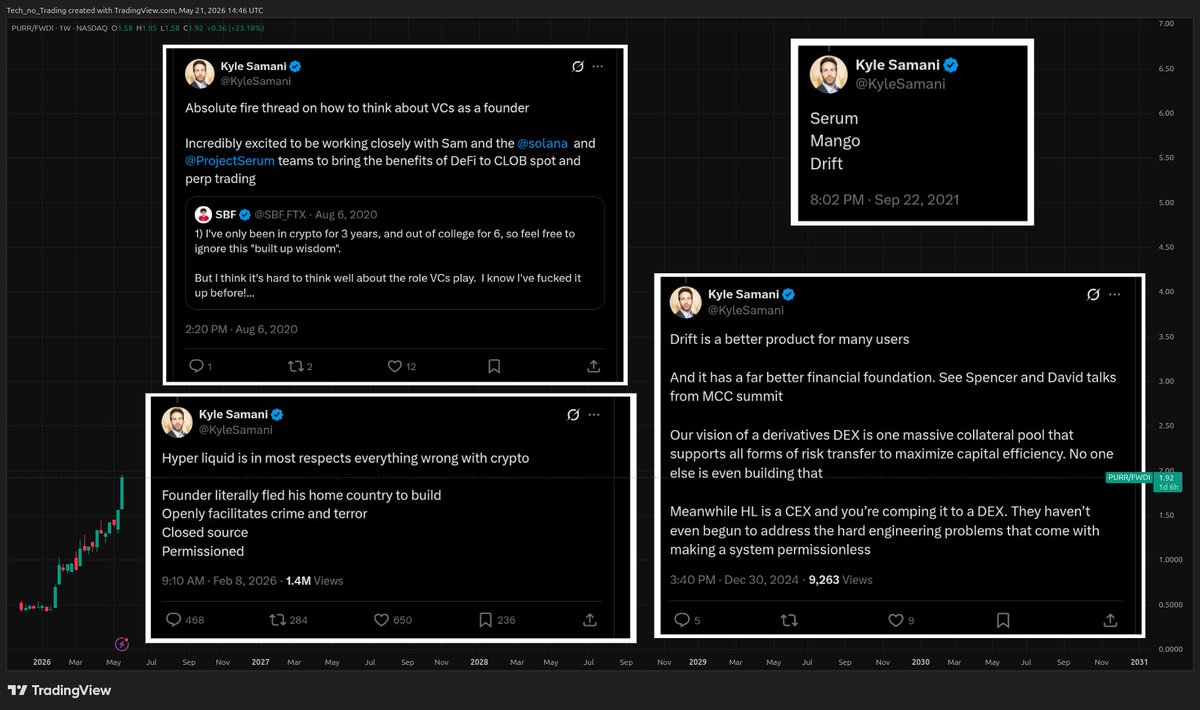Click the word Mango in the tweet
Viewport: 1200px width, 710px height.
click(835, 141)
